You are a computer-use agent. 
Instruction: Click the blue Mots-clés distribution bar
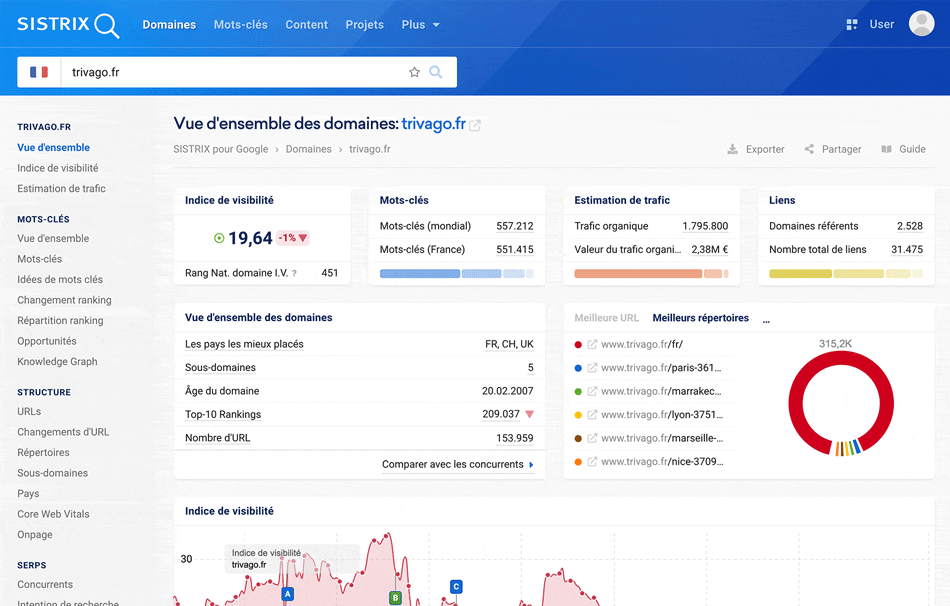(x=457, y=273)
